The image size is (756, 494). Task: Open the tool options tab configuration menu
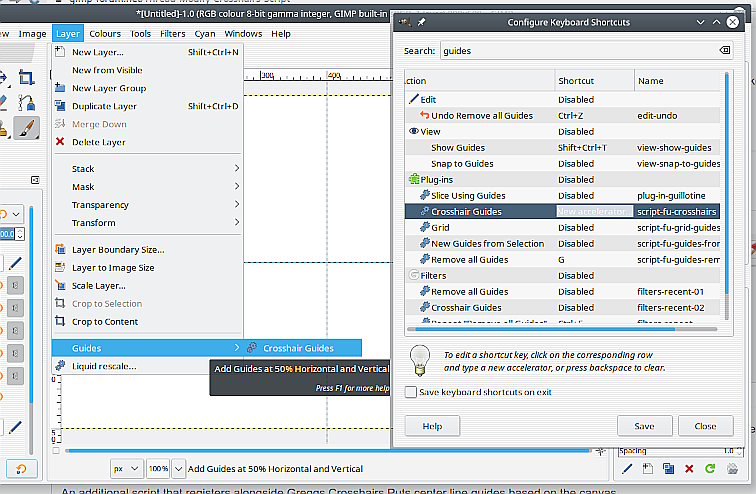coord(35,180)
